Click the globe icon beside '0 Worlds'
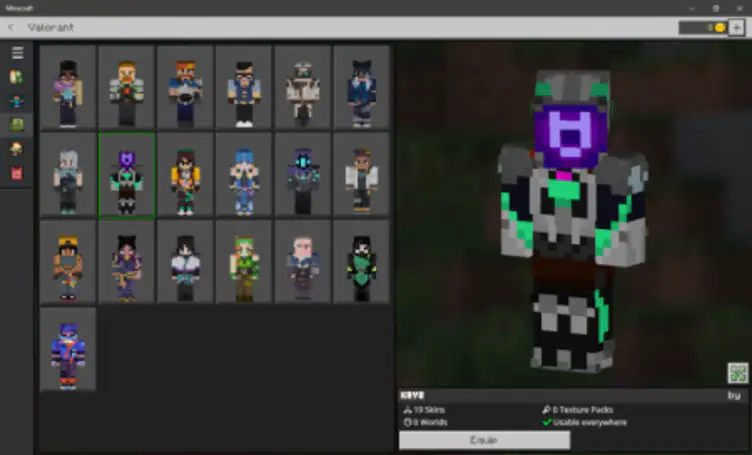Viewport: 752px width, 455px height. click(x=408, y=422)
